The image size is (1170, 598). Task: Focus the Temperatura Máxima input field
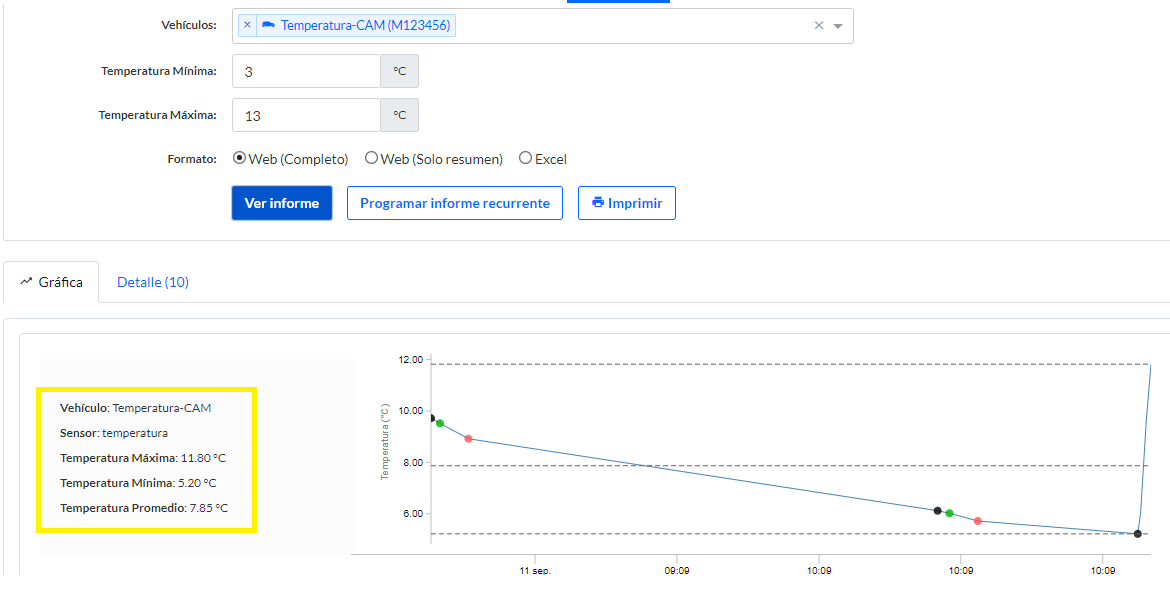(x=306, y=116)
